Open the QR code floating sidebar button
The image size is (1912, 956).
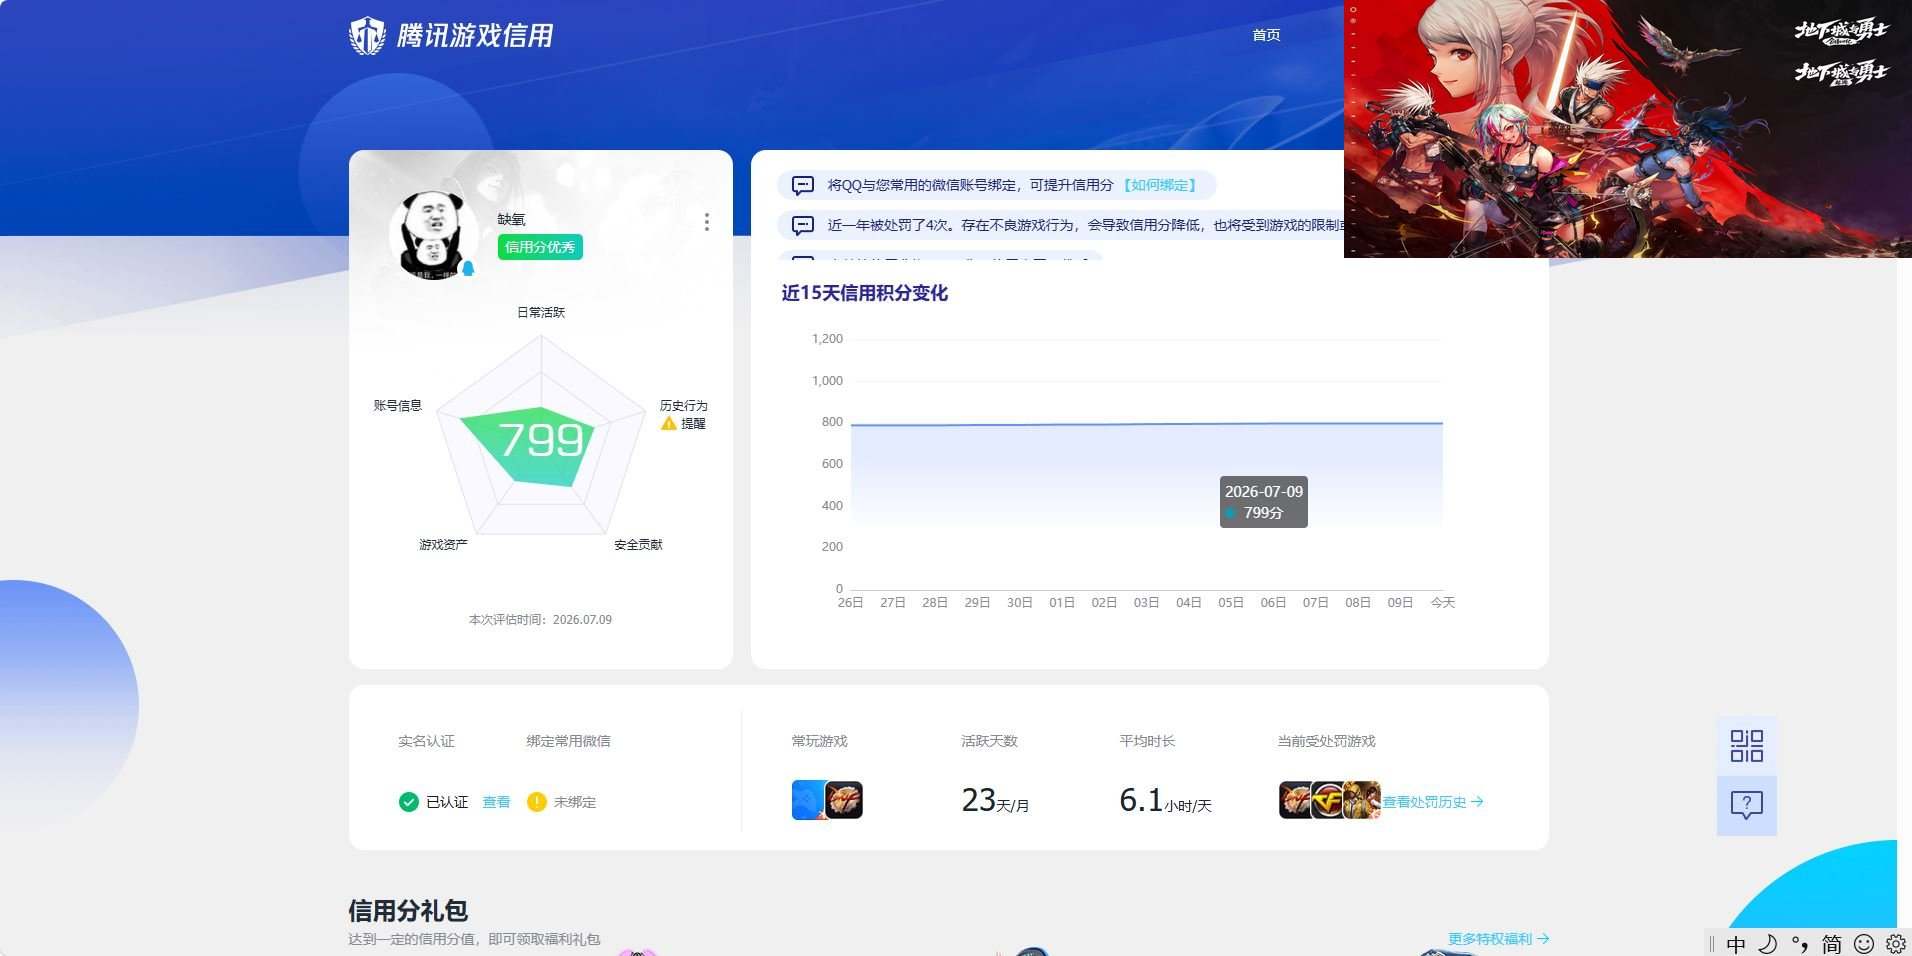click(x=1747, y=746)
